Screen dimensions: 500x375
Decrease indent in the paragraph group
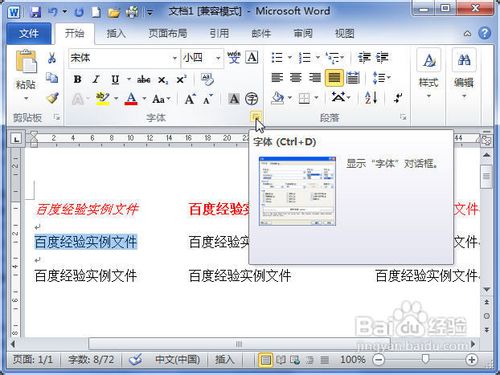(x=364, y=58)
